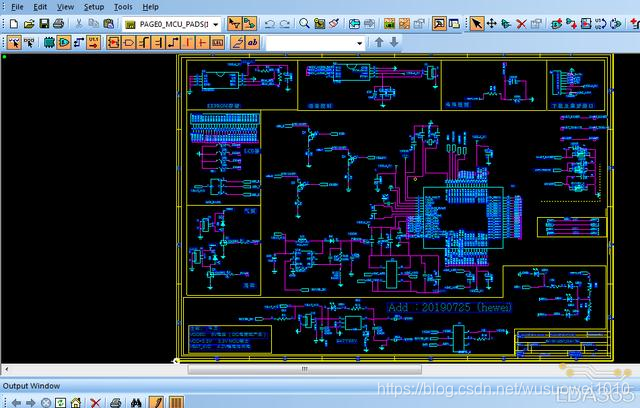Image resolution: width=640 pixels, height=408 pixels.
Task: Toggle the Select Text 'ab' filter
Action: [x=252, y=42]
